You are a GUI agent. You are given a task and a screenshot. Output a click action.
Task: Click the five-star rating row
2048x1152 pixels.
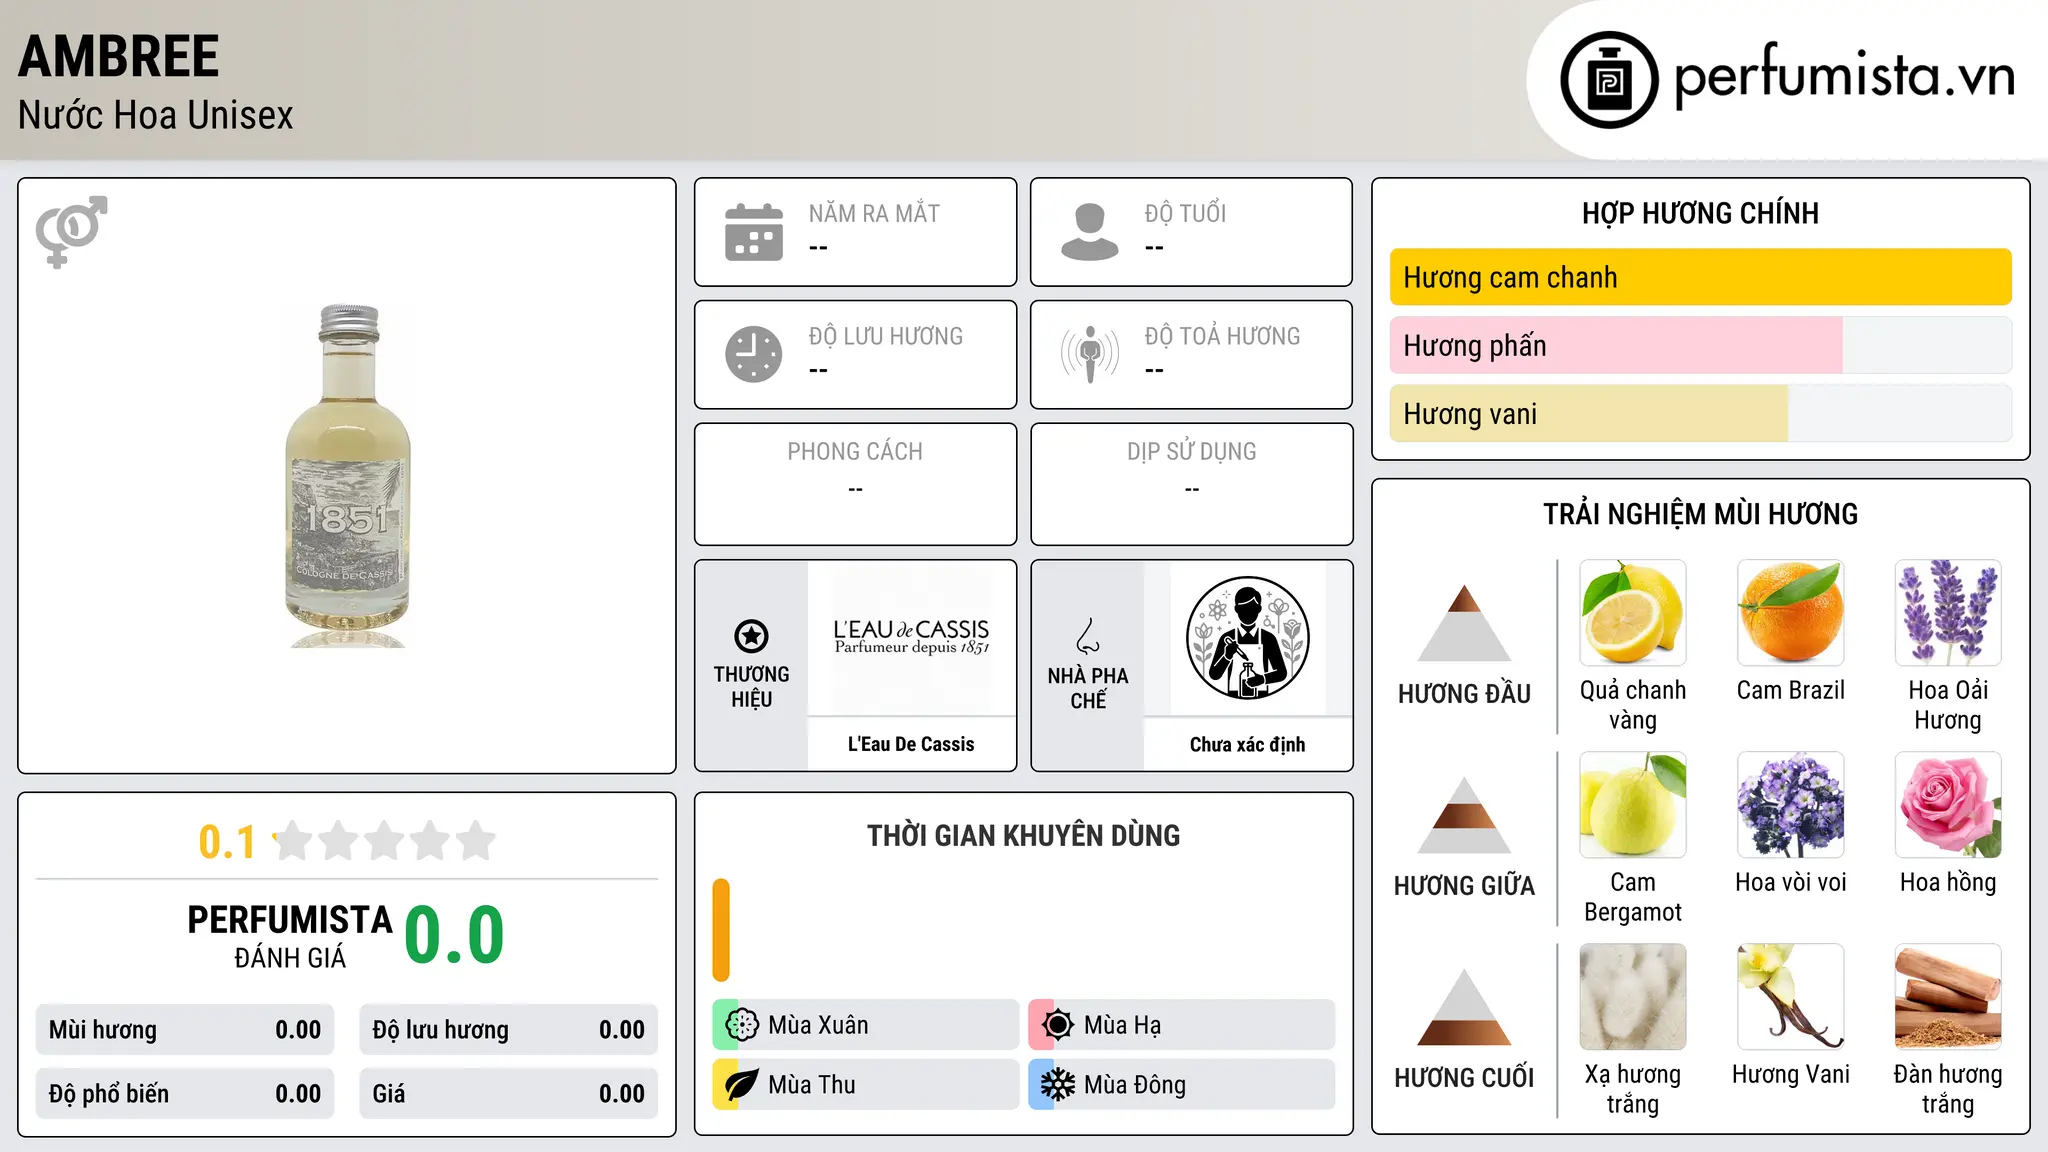[x=384, y=841]
